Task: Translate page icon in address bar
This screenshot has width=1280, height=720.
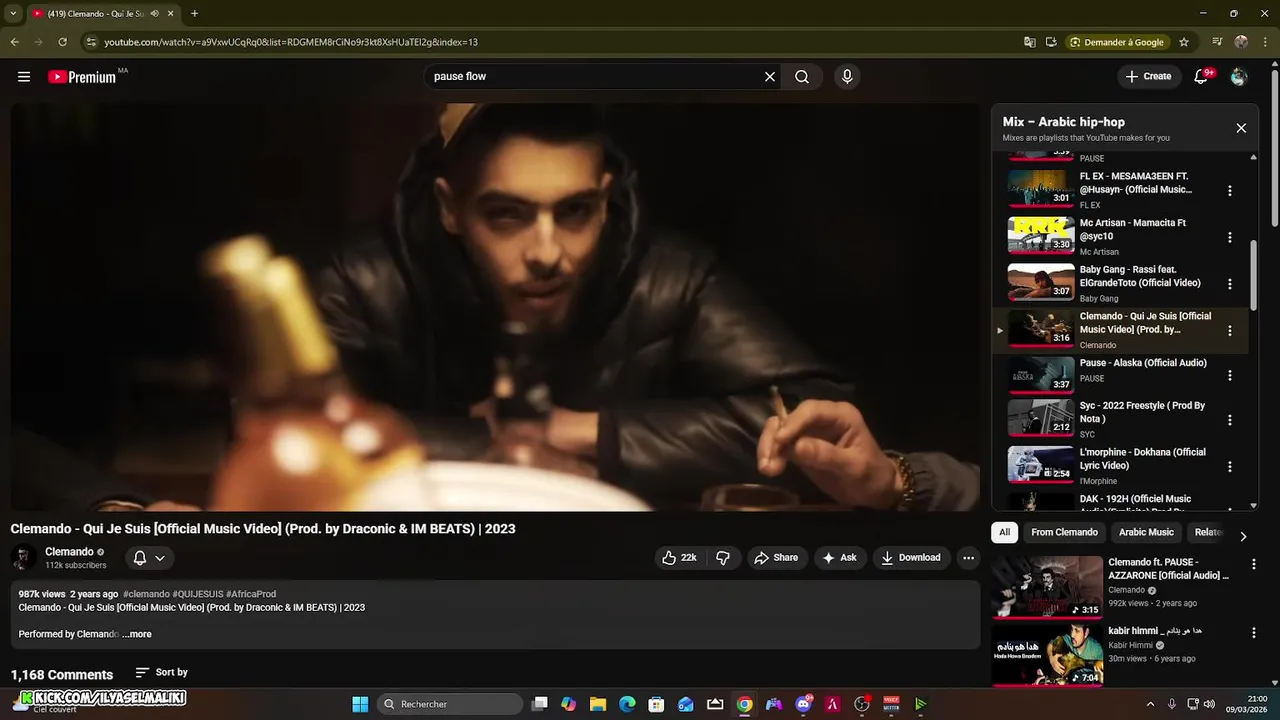Action: (1030, 42)
